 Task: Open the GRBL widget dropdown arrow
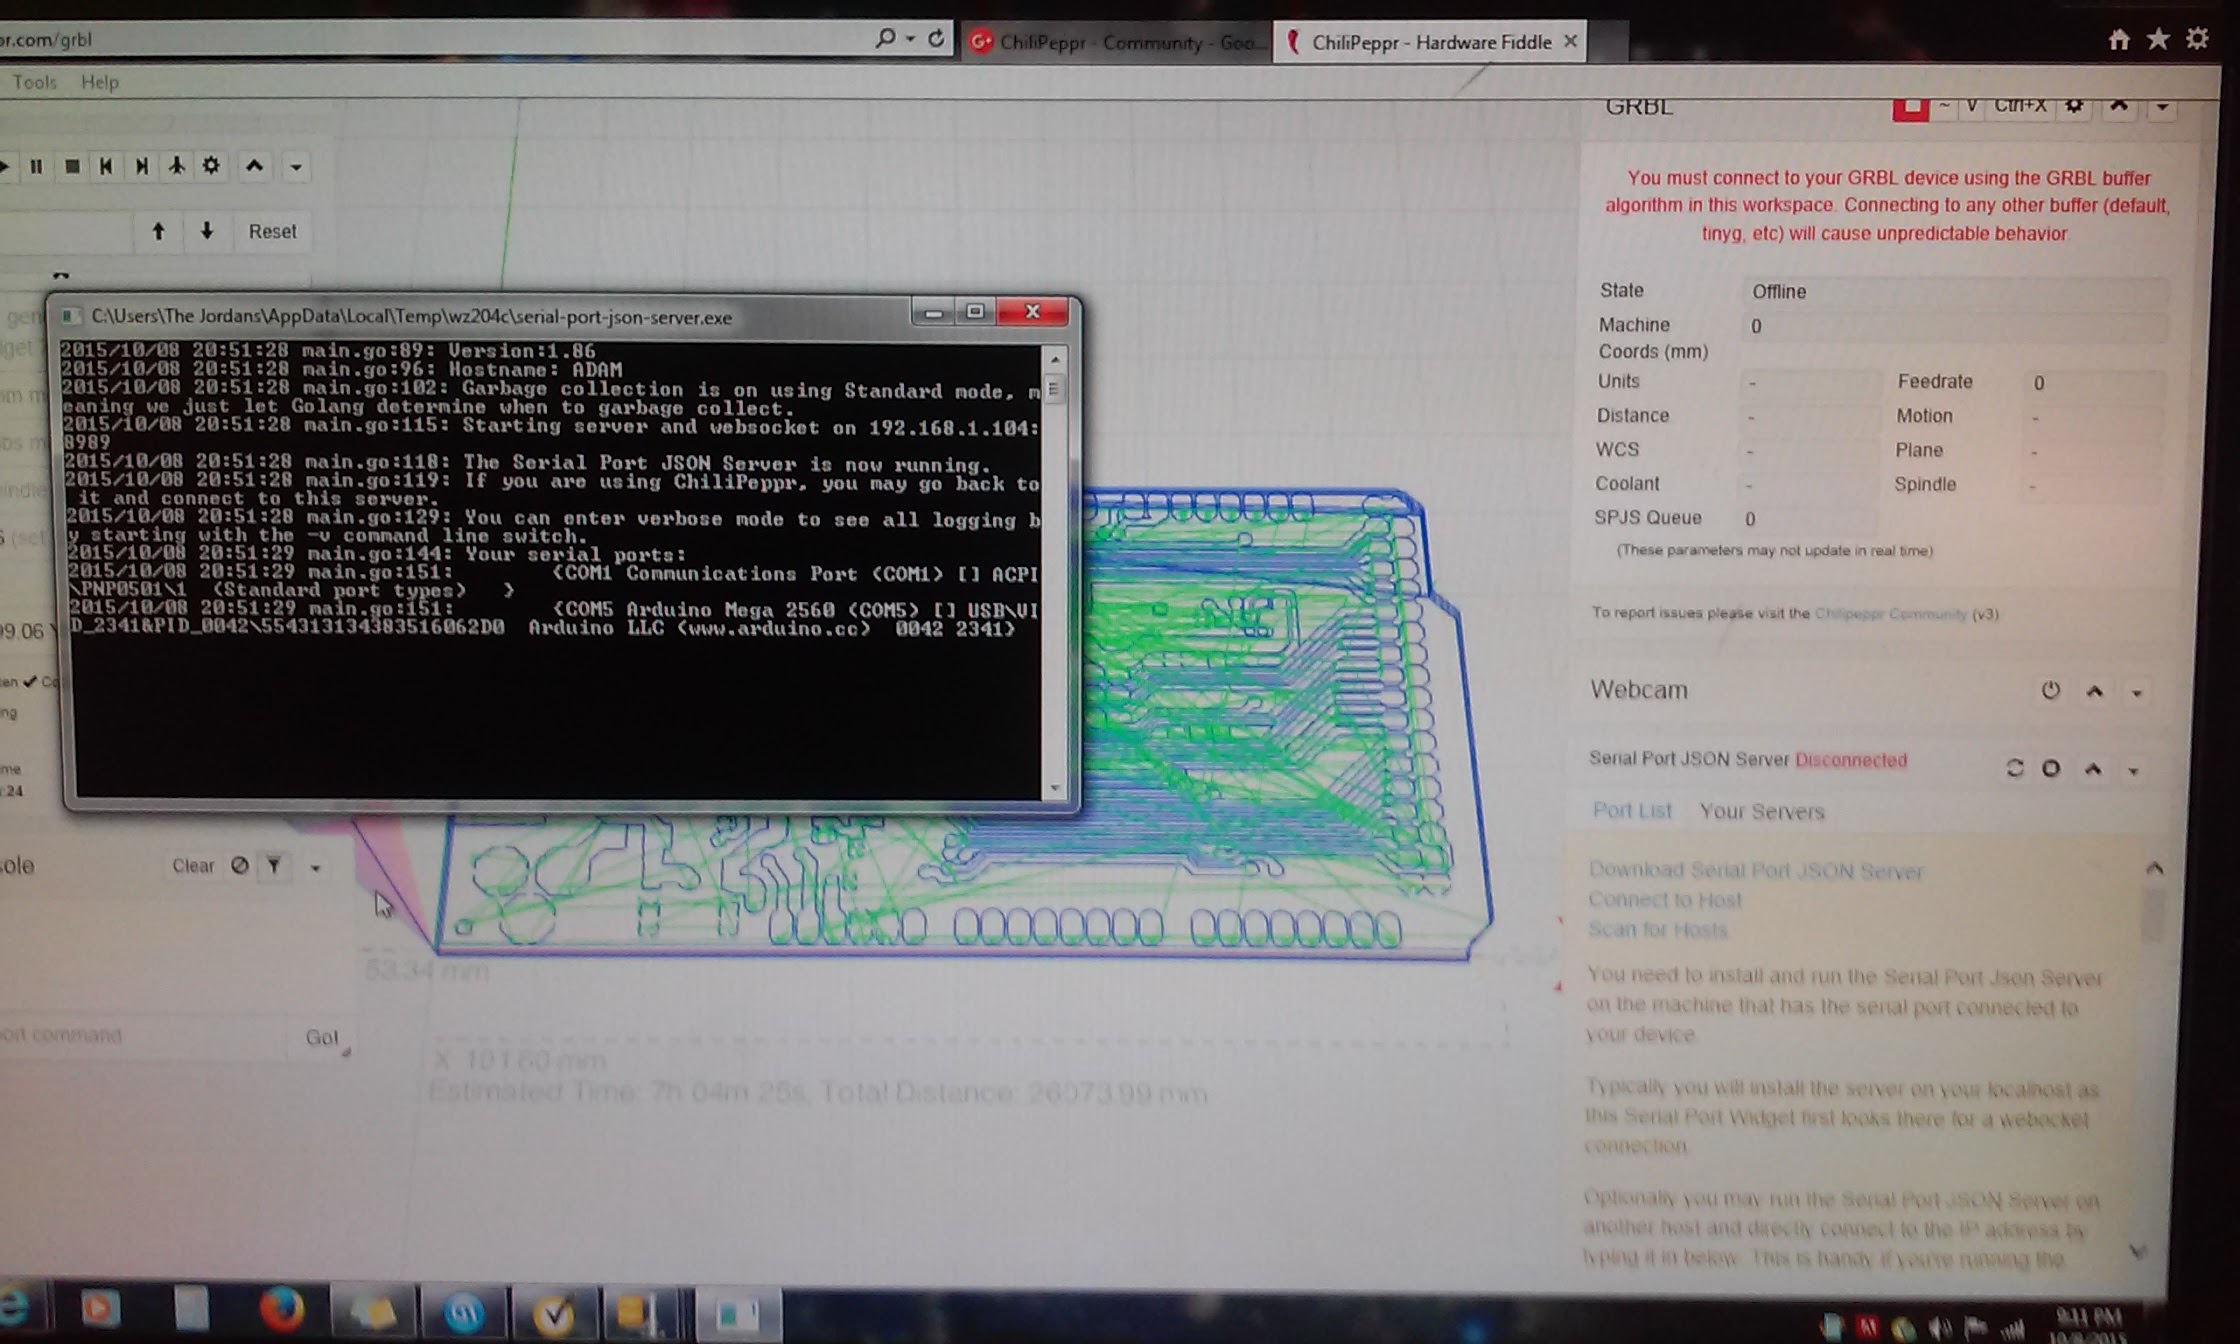(x=2162, y=107)
